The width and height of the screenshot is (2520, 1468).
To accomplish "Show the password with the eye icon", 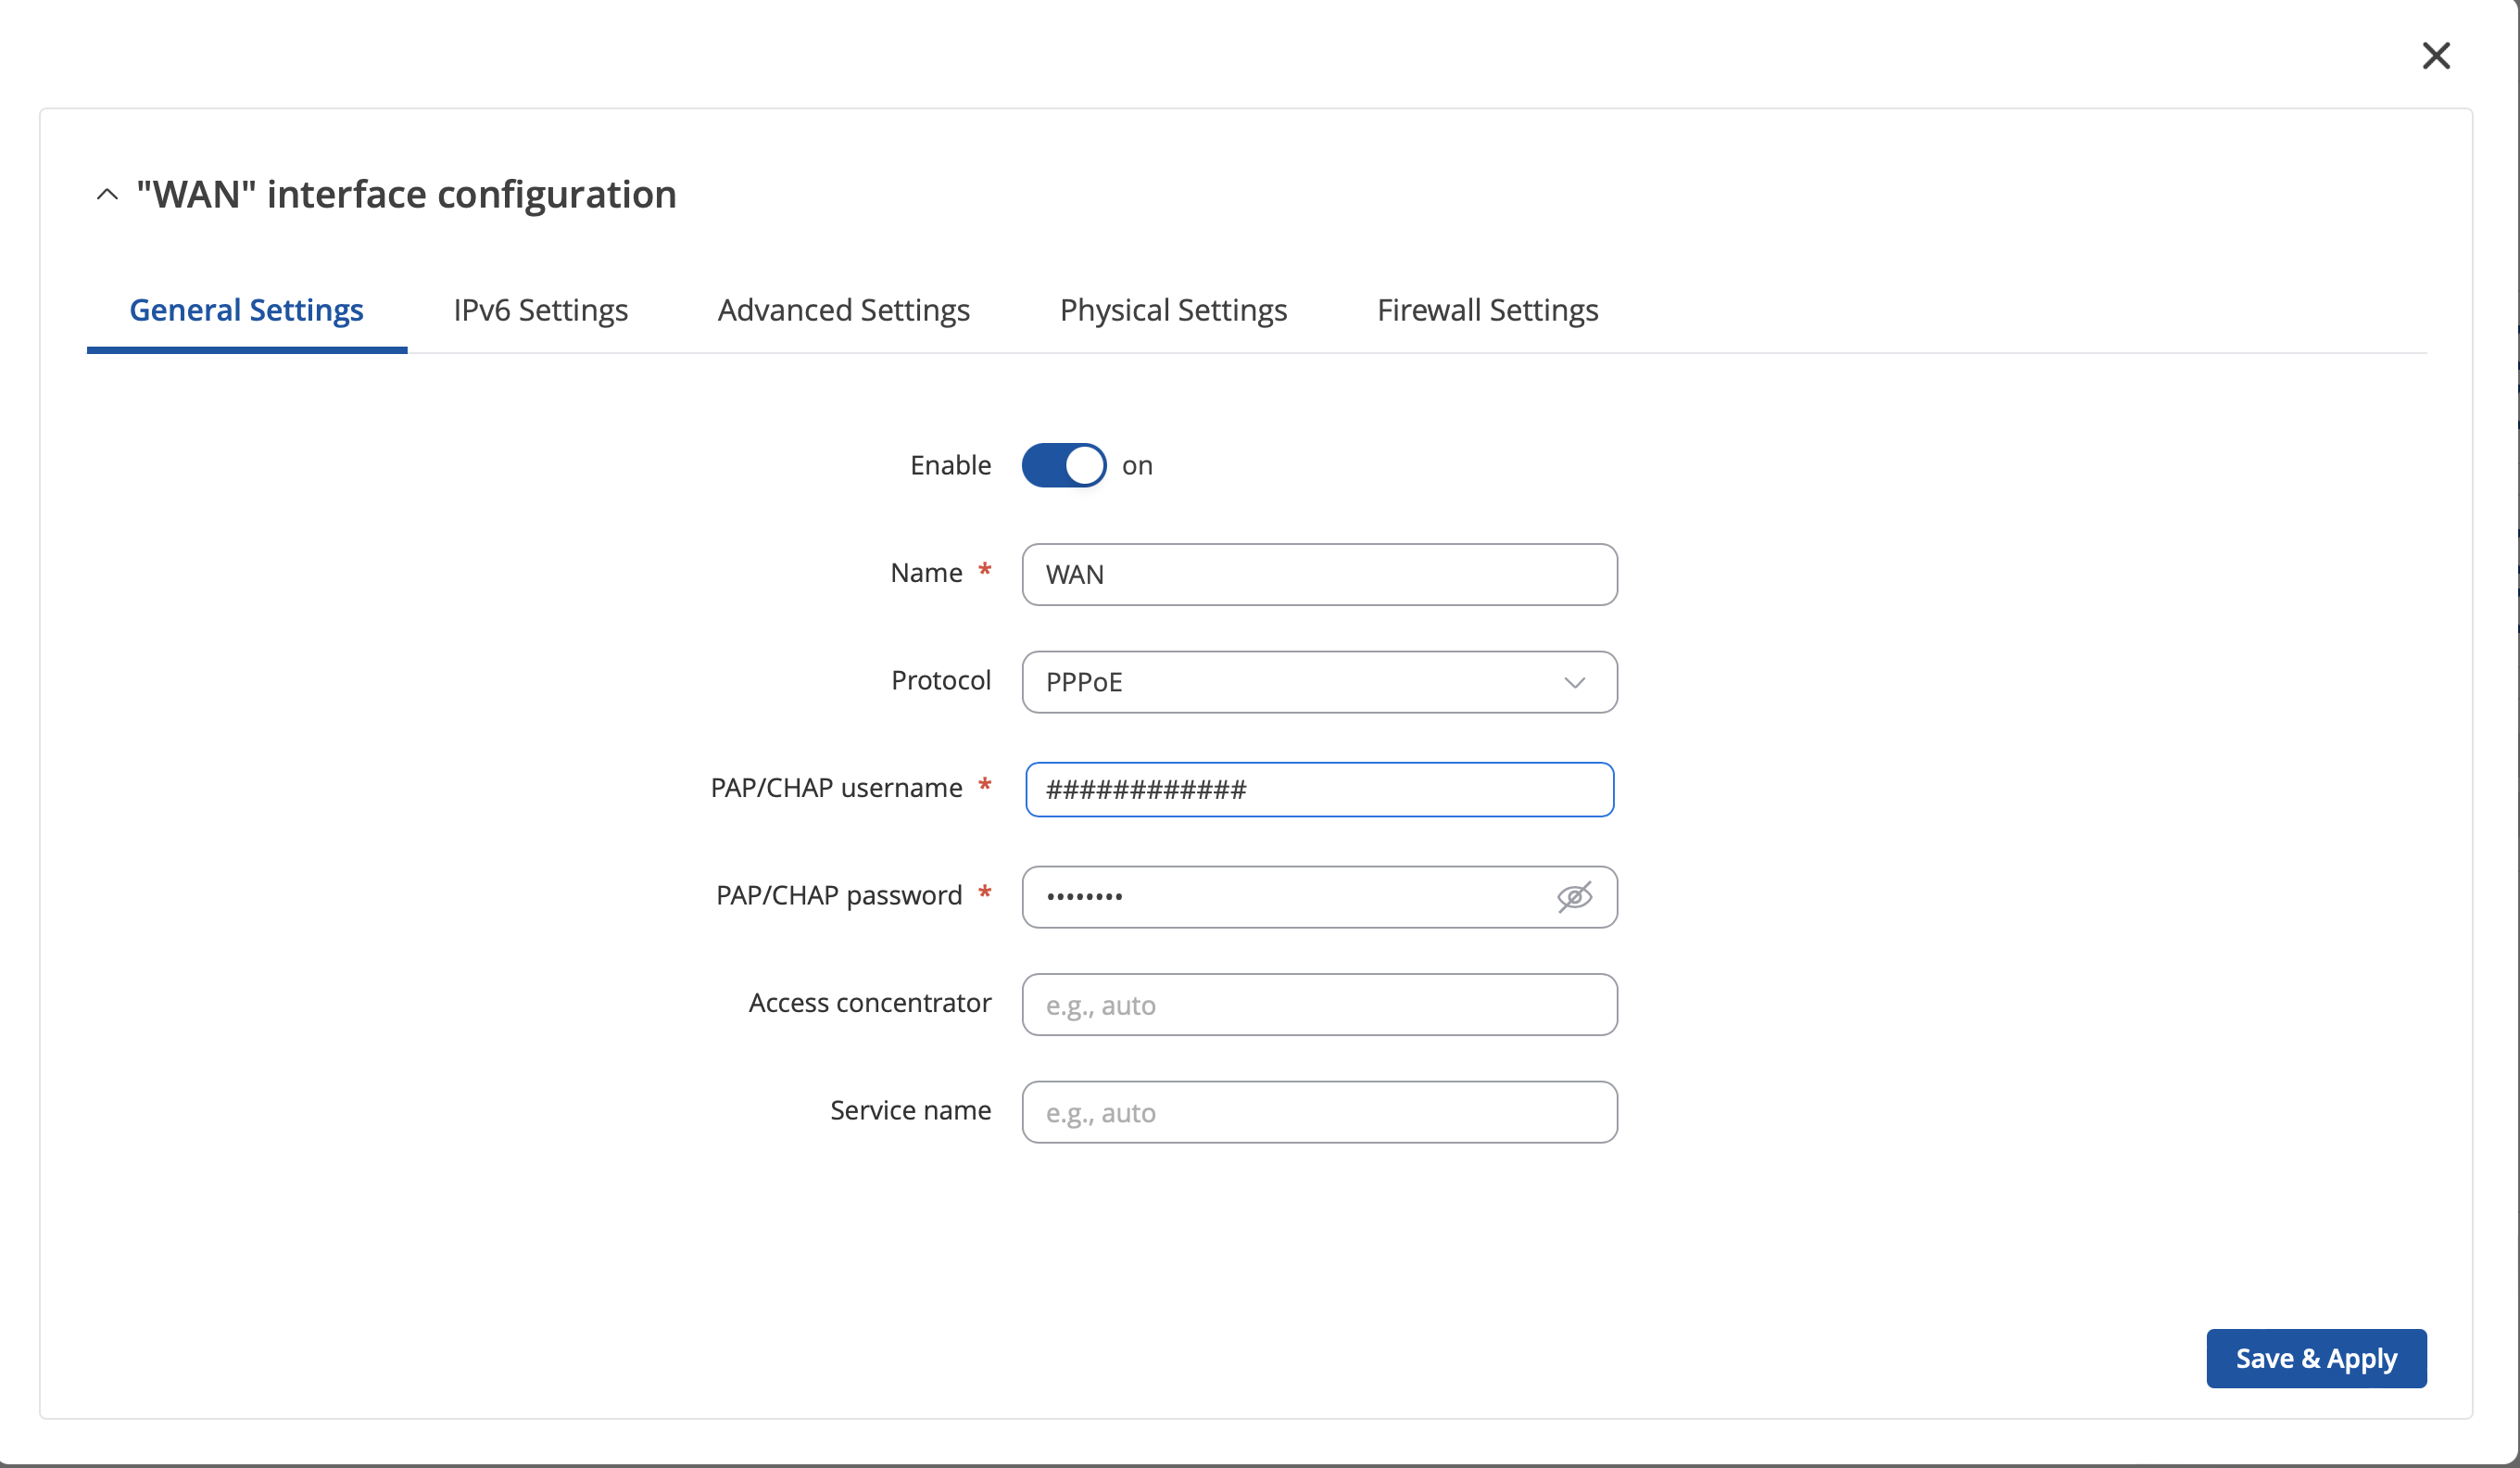I will 1574,896.
